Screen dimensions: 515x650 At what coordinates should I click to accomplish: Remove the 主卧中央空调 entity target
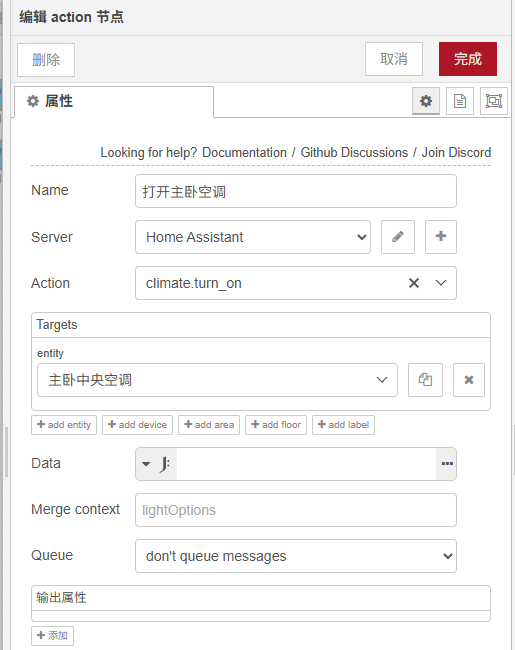tap(469, 380)
